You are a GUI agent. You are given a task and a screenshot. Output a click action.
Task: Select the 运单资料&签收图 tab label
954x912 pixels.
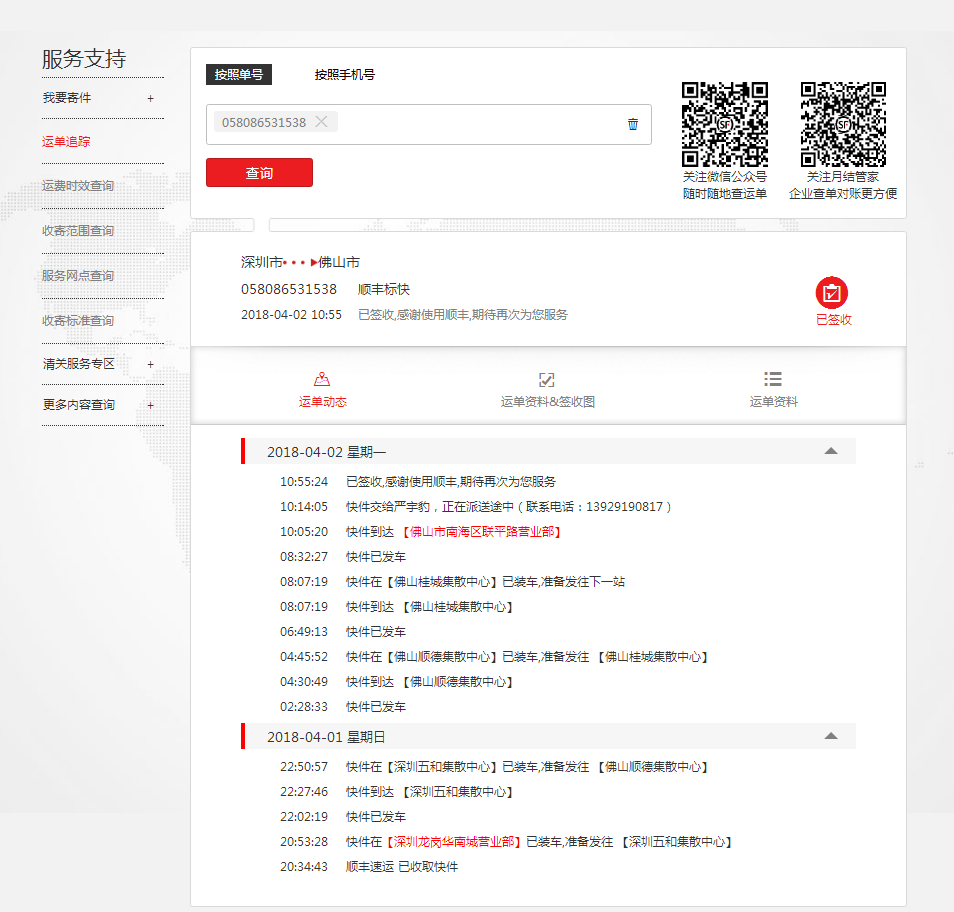click(x=548, y=402)
